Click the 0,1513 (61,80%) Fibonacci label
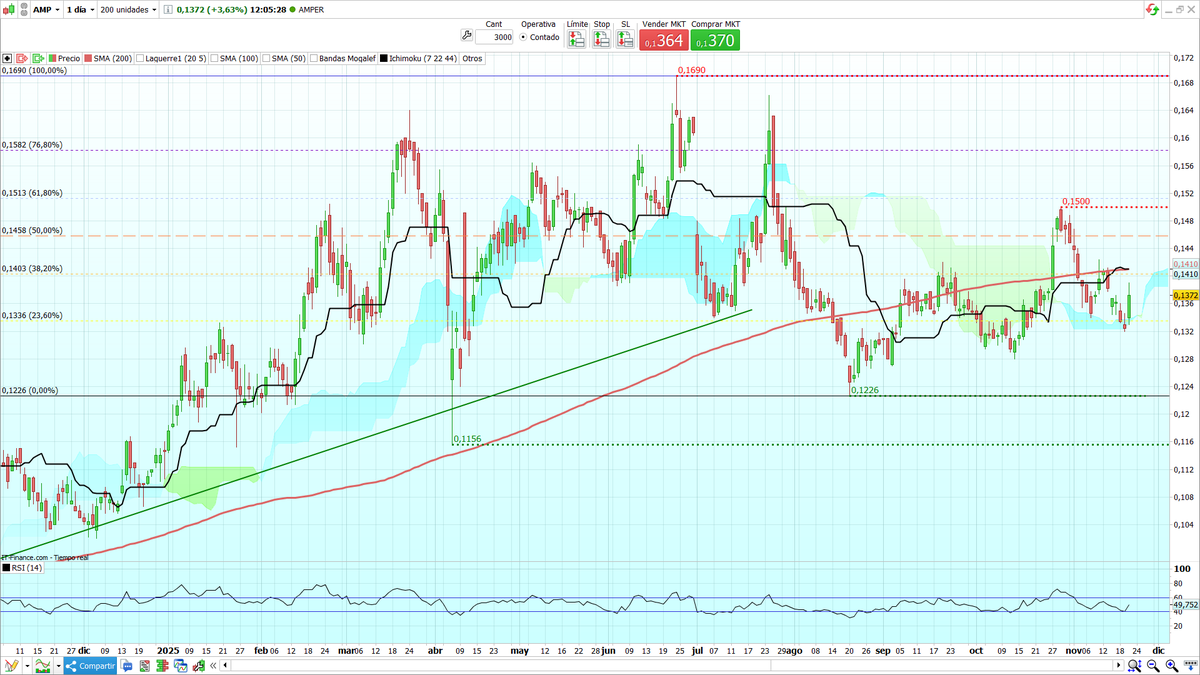Screen dimensions: 1200x675 click(32, 193)
